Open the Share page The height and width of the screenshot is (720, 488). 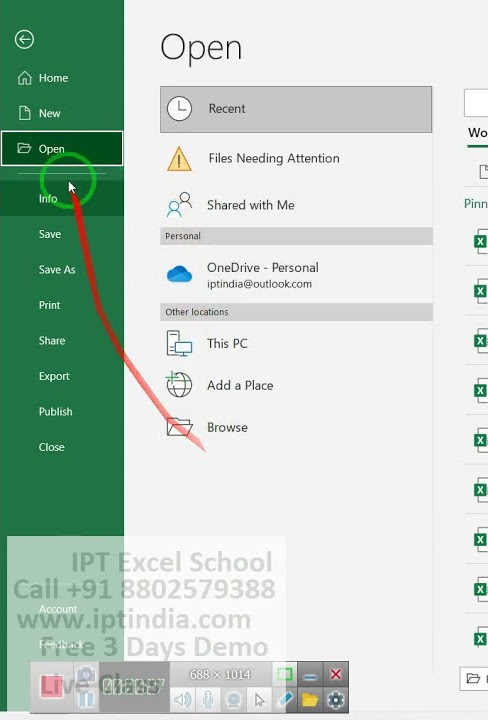tap(62, 341)
